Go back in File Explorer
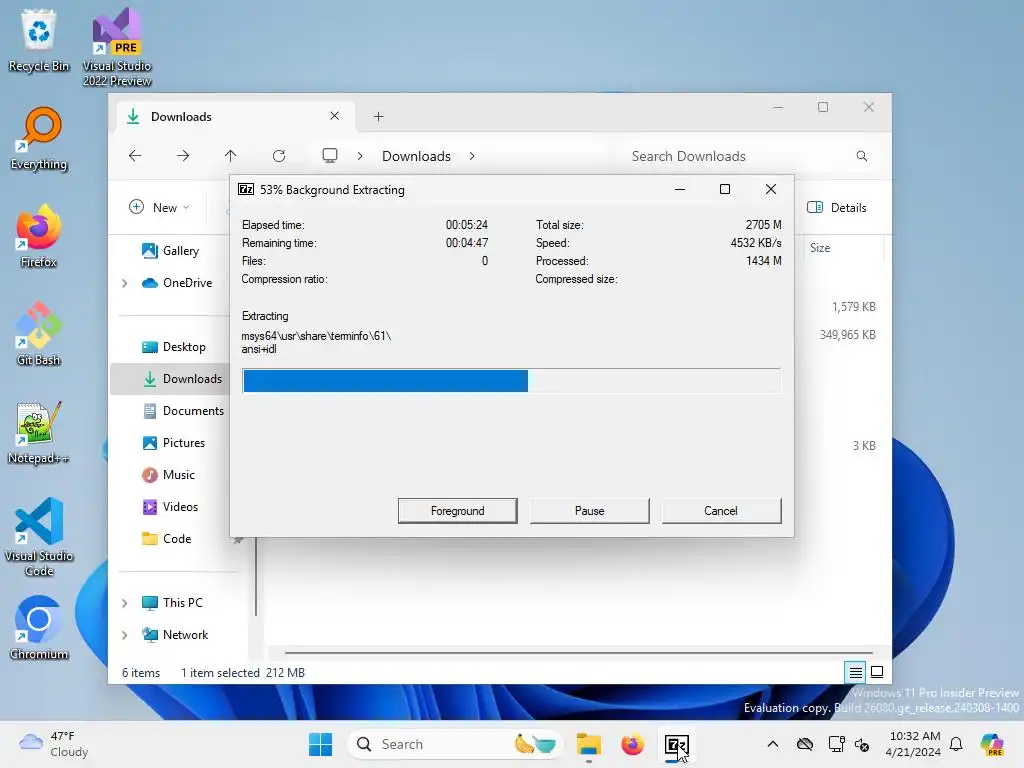The width and height of the screenshot is (1024, 768). [135, 156]
